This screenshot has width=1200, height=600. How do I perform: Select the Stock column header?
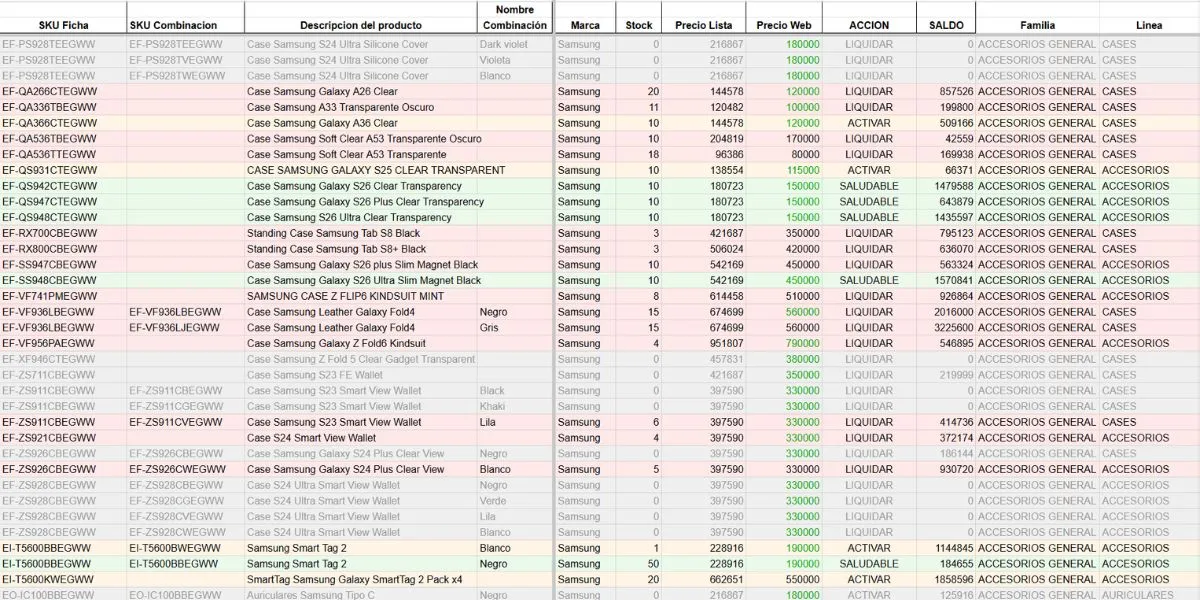pyautogui.click(x=639, y=25)
